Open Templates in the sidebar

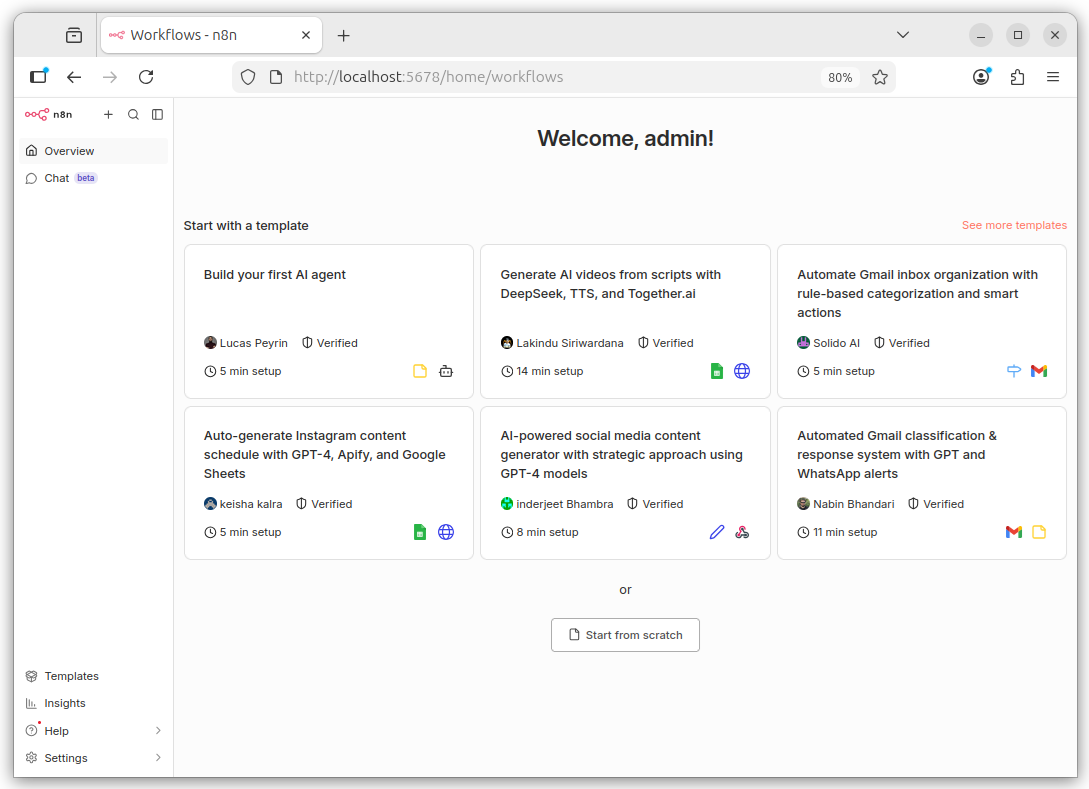[94, 676]
